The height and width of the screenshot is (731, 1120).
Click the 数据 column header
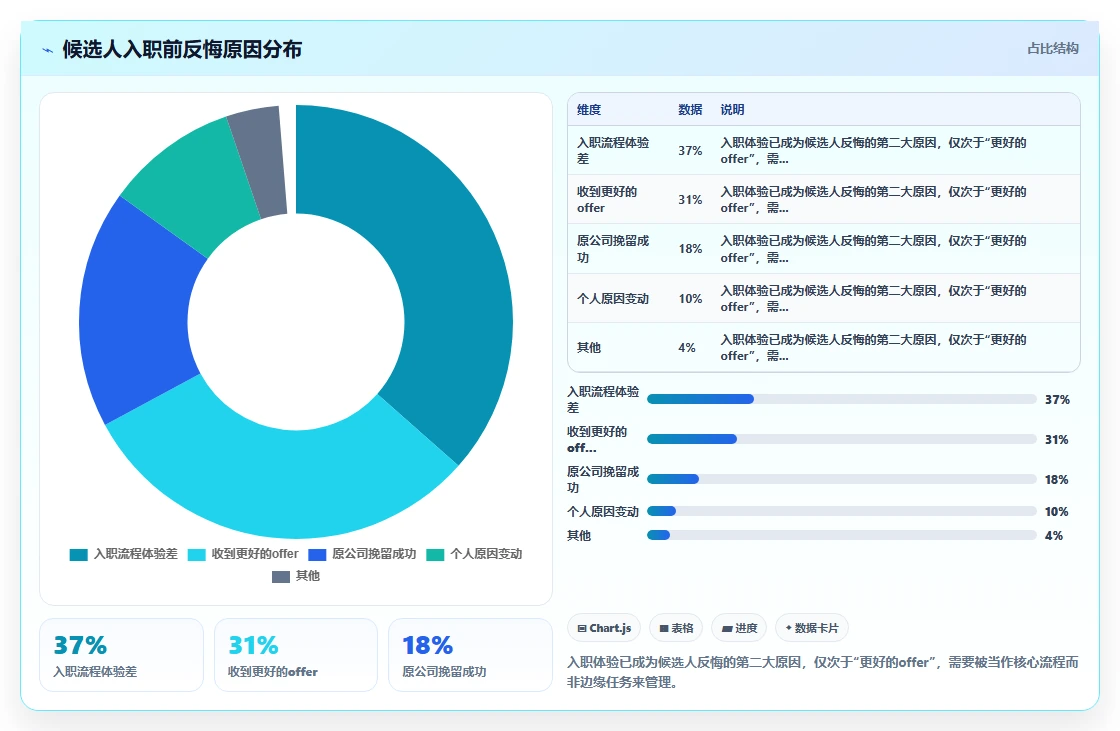tap(690, 110)
